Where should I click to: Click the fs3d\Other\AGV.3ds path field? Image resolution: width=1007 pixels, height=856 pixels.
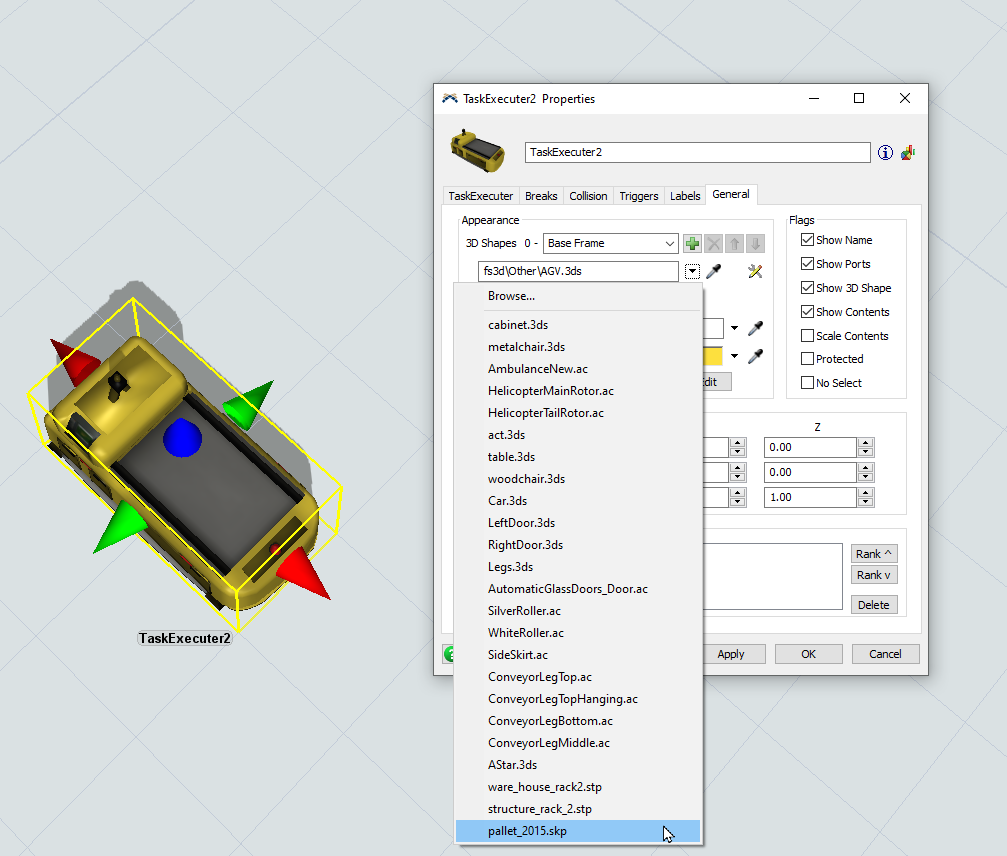click(x=578, y=272)
